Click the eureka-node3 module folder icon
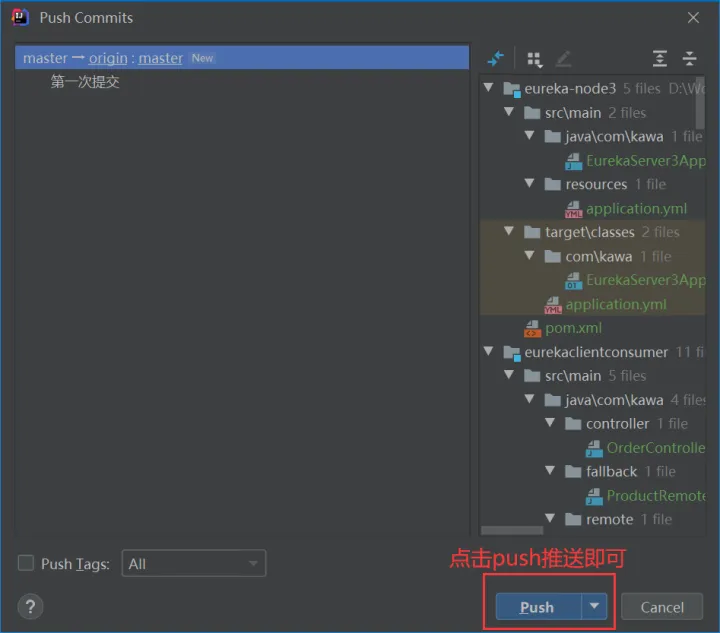 [512, 89]
